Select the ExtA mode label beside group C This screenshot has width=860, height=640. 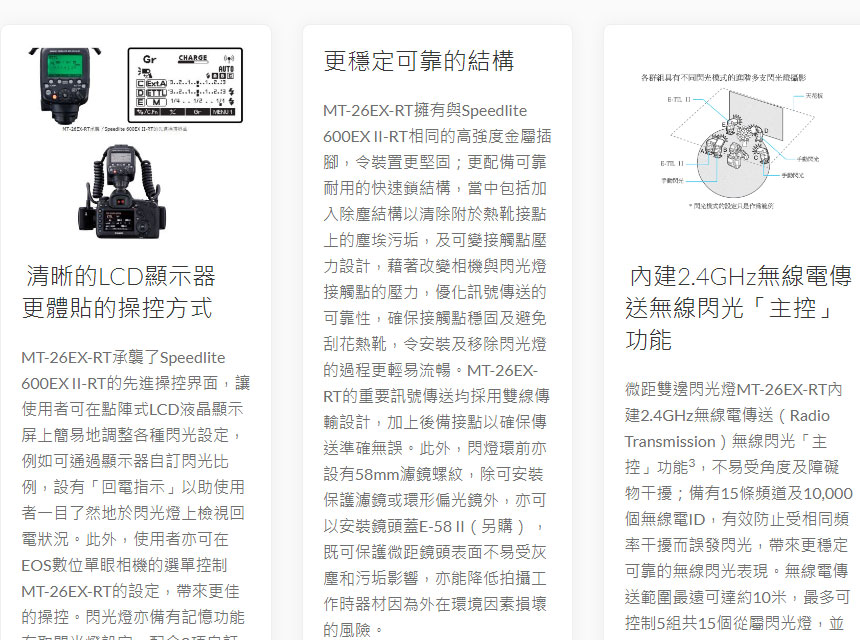coord(154,82)
